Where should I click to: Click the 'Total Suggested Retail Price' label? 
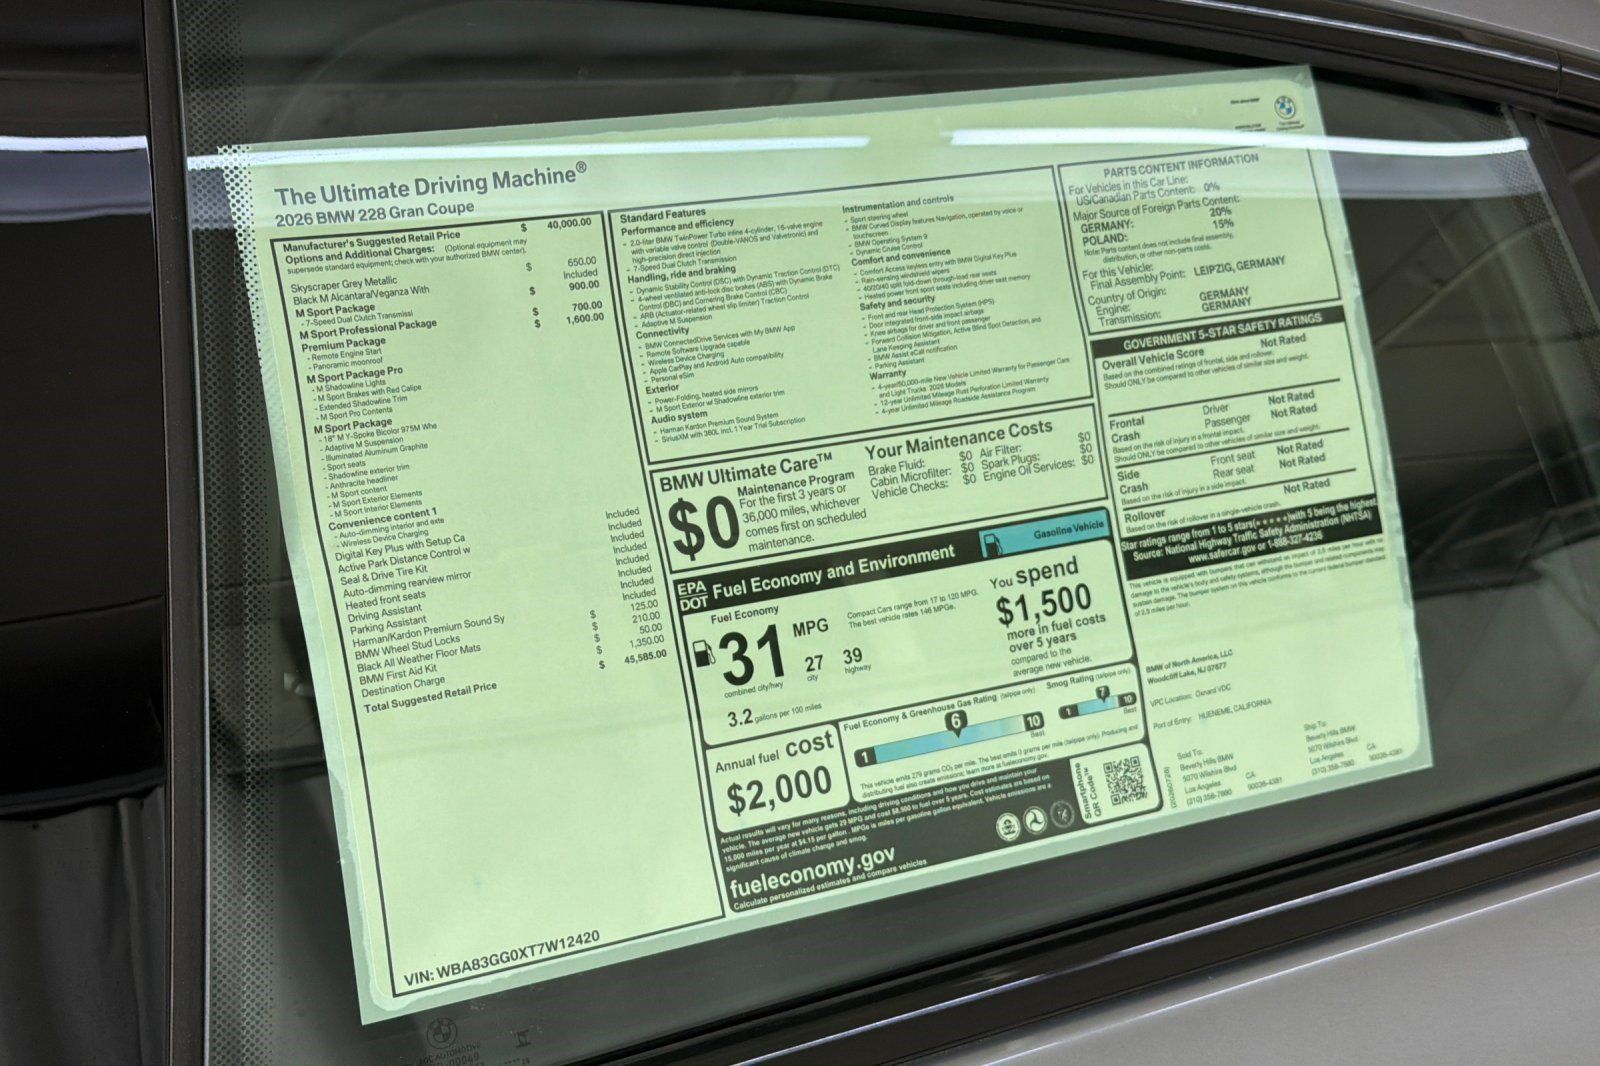[431, 698]
